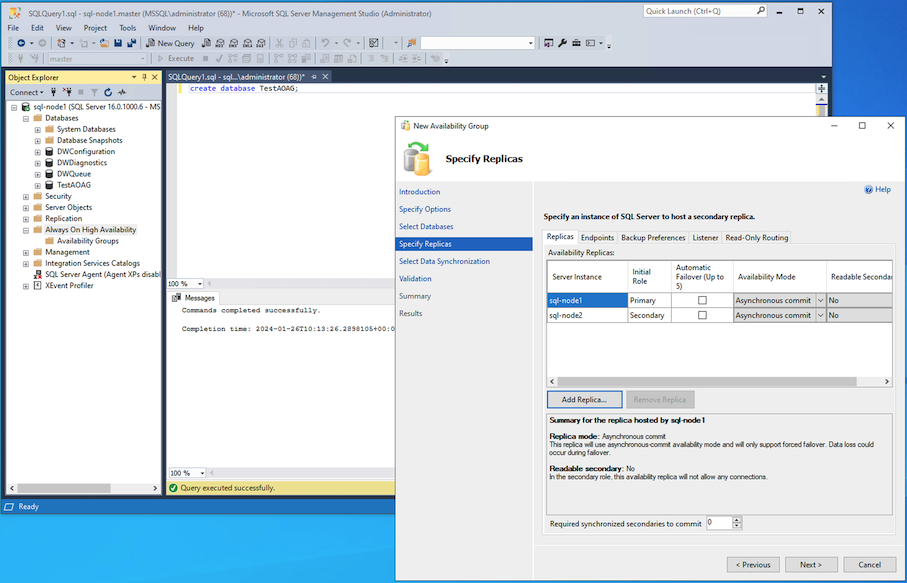Go to the Select Databases wizard step

426,227
